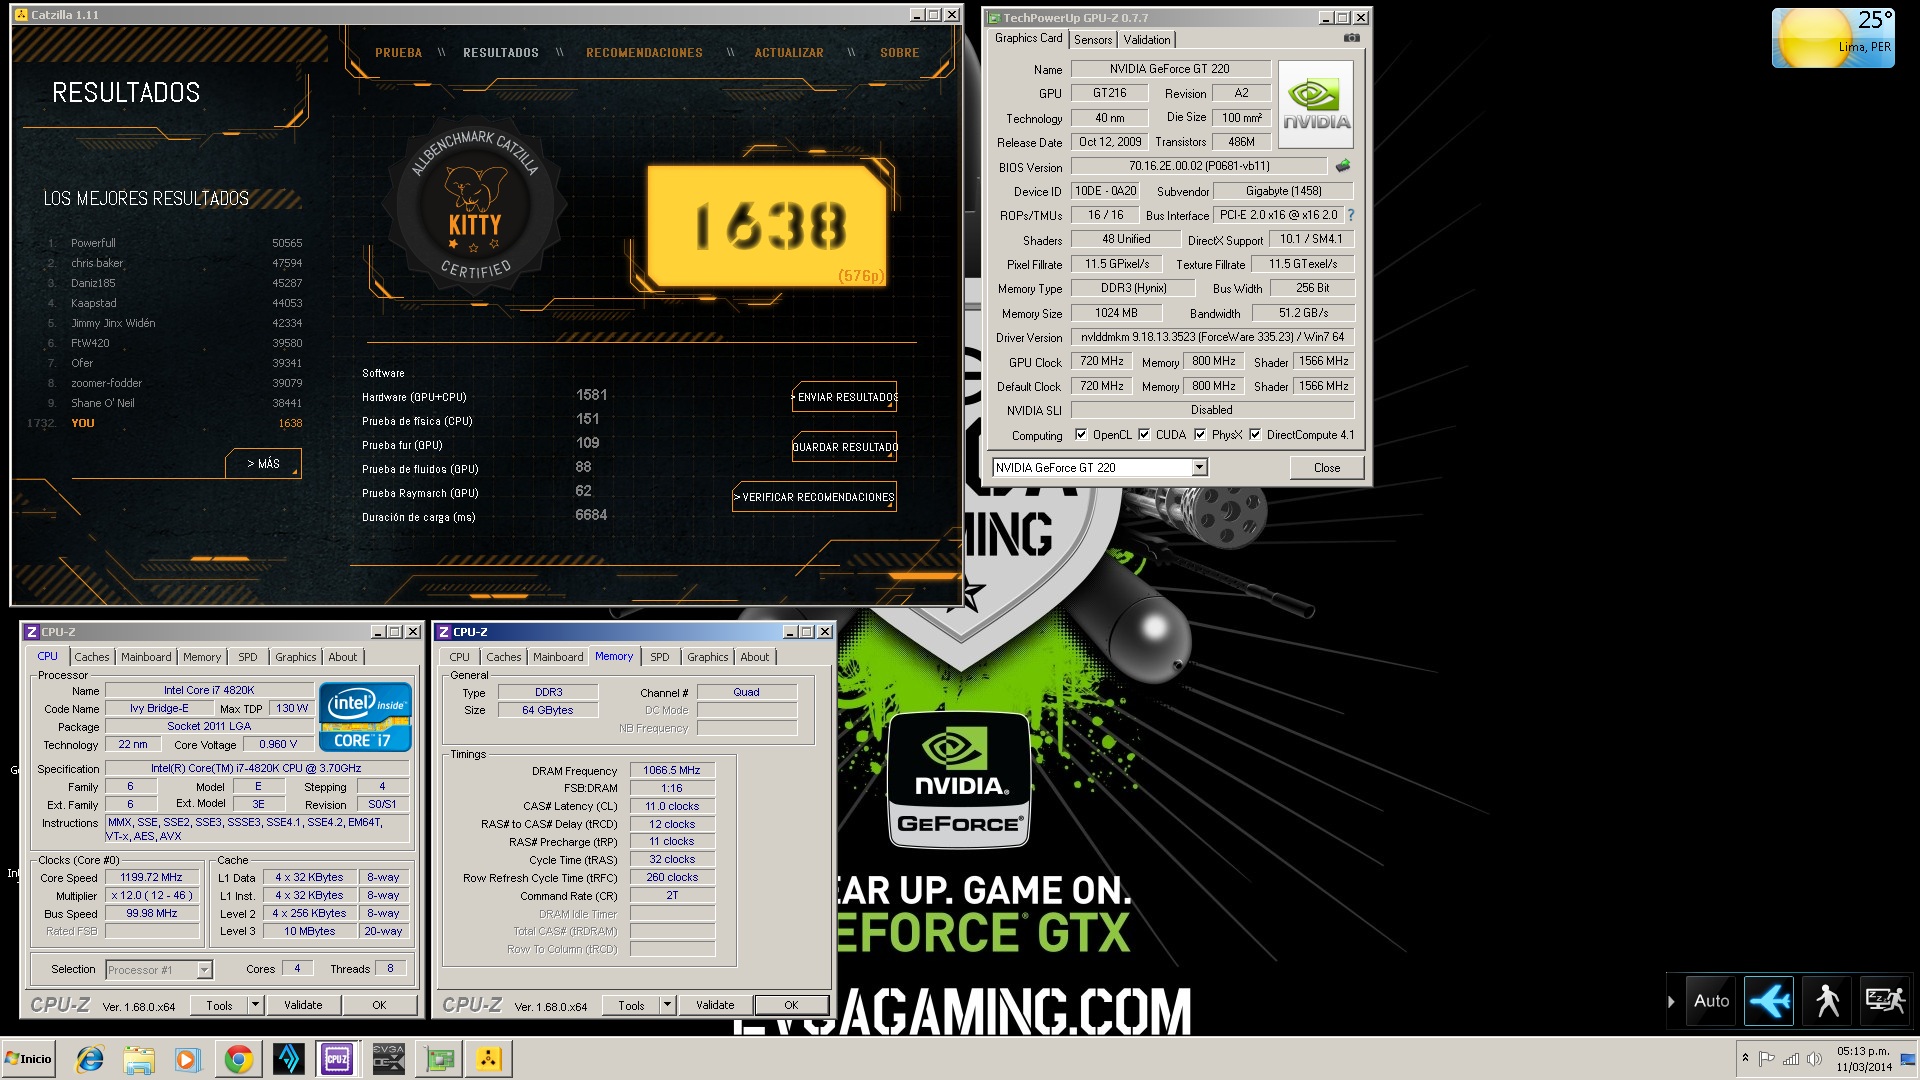The width and height of the screenshot is (1920, 1080).
Task: Click the 1638 score panel in Catzilla
Action: point(768,225)
